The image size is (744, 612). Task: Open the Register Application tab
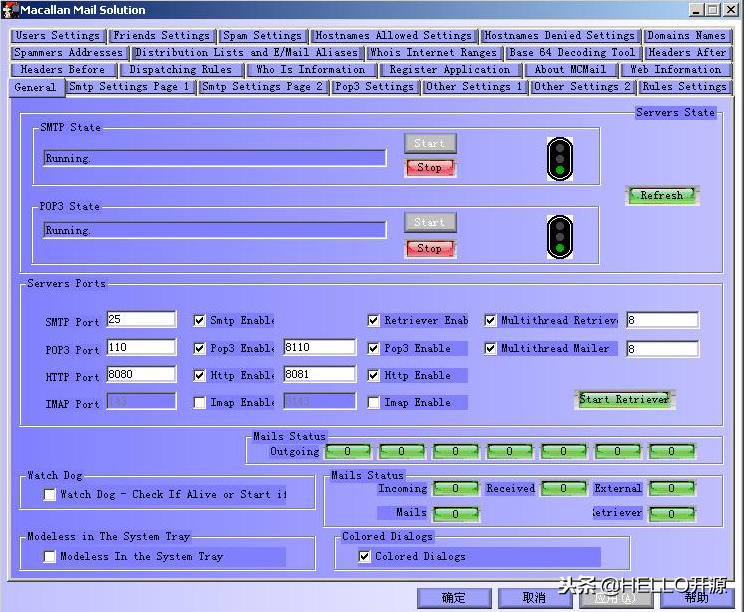click(x=450, y=70)
